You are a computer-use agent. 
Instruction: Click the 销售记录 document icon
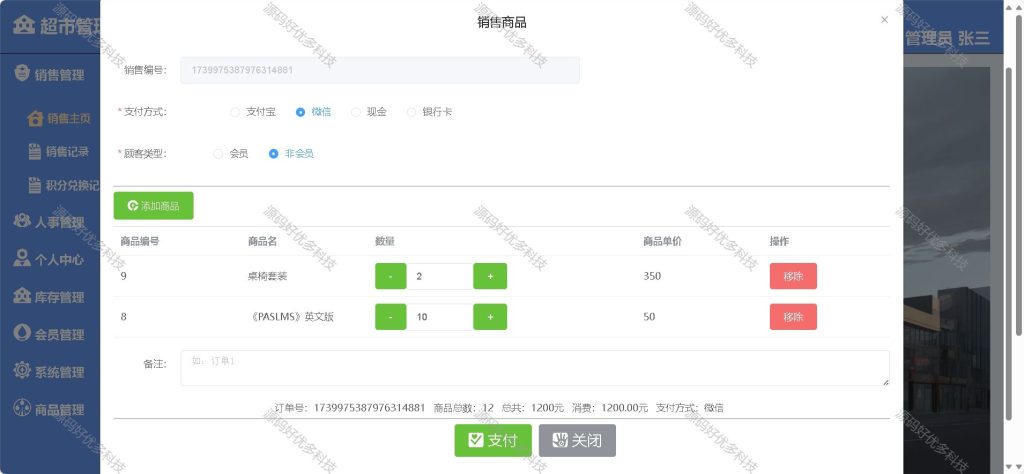tap(35, 151)
